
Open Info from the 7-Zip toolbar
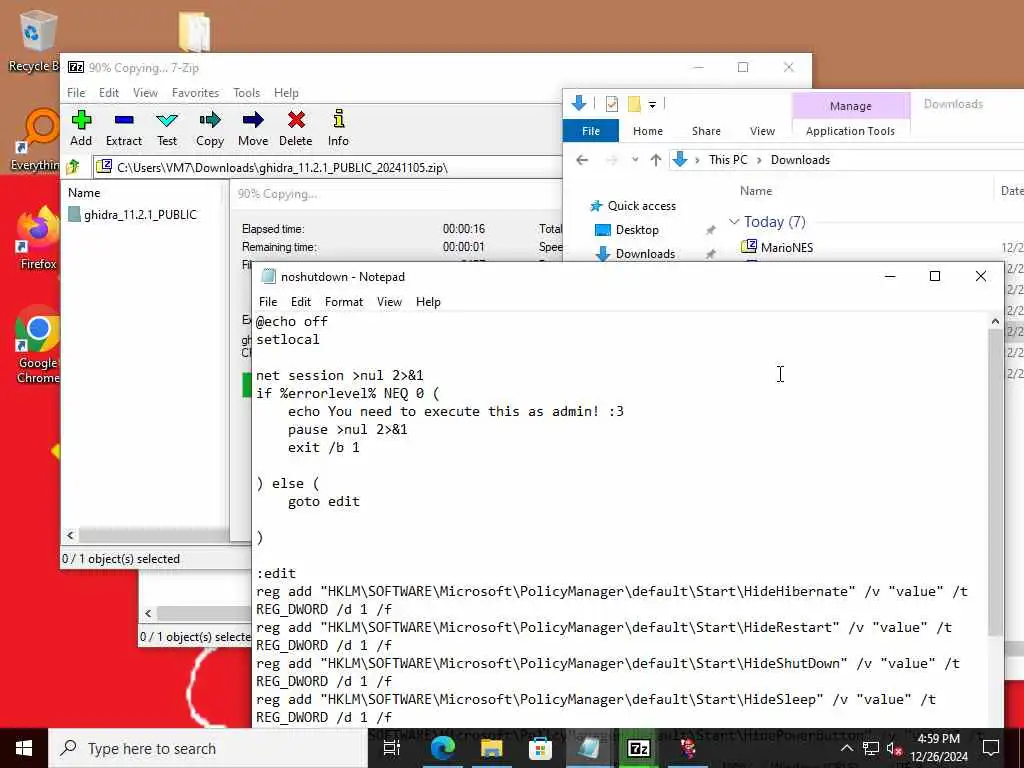pos(338,128)
